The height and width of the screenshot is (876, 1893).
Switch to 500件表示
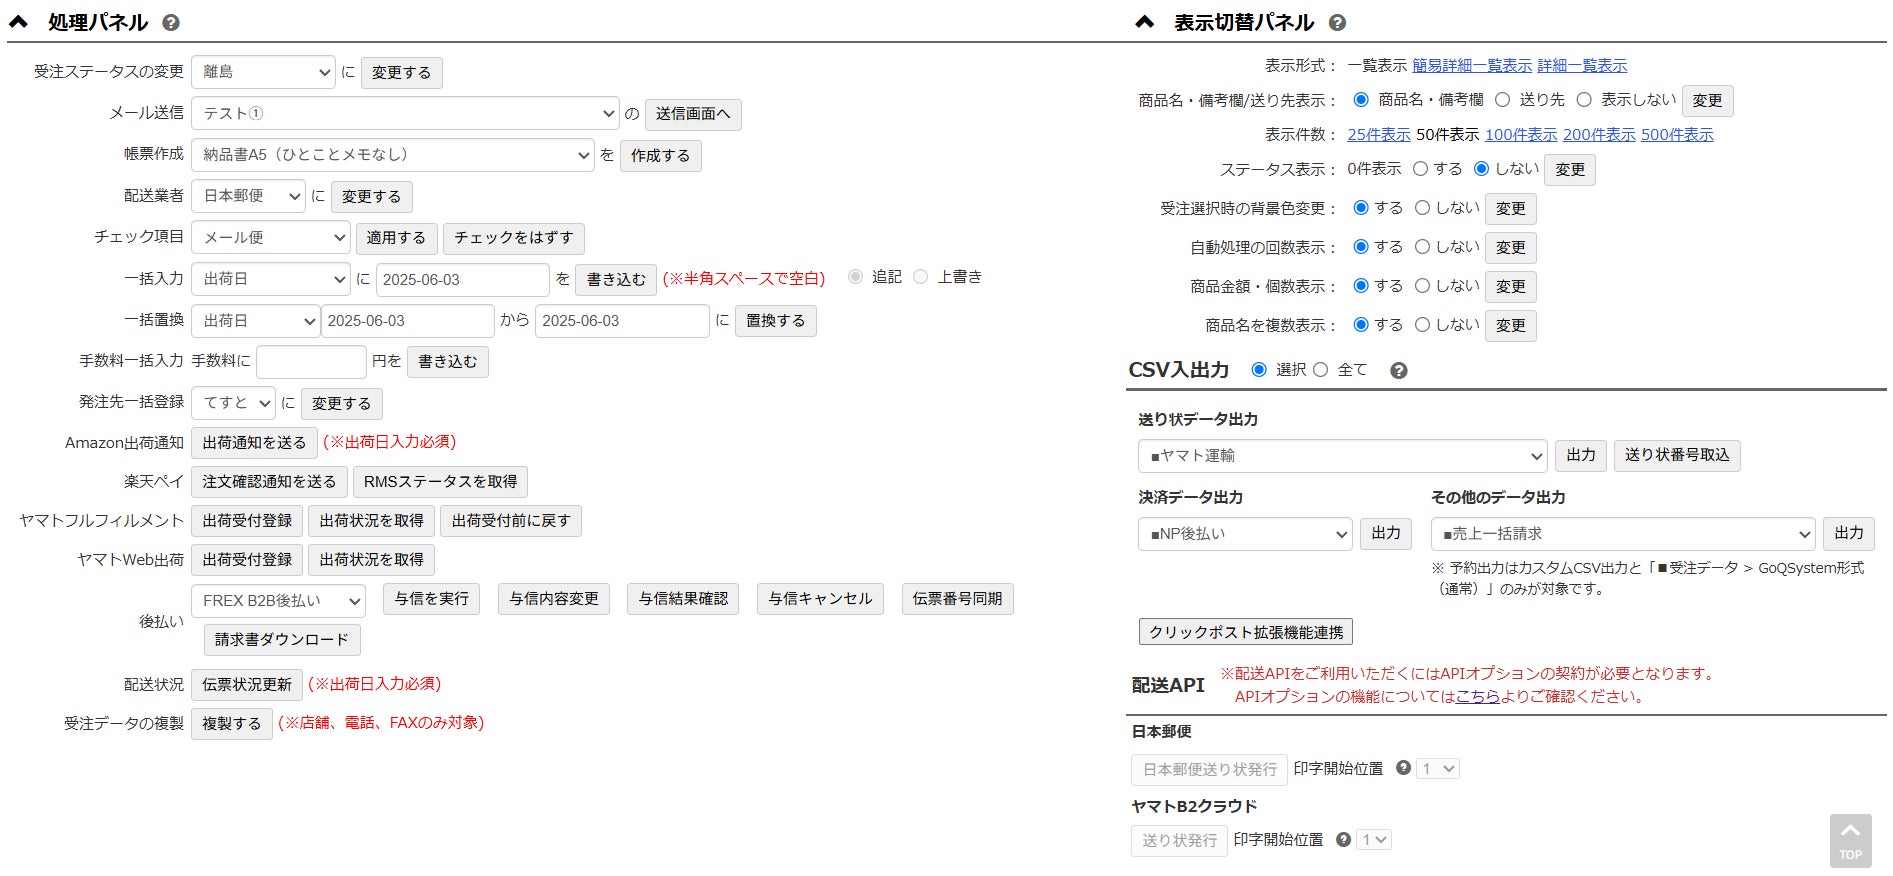(1677, 135)
